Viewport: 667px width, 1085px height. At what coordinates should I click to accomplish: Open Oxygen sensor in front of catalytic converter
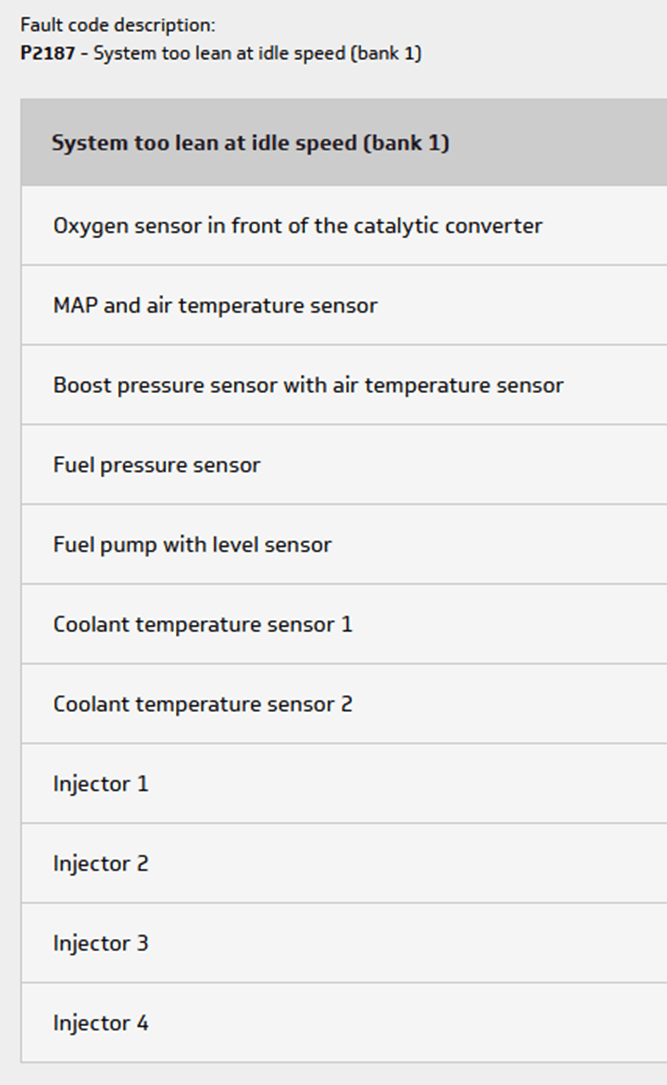(x=344, y=226)
